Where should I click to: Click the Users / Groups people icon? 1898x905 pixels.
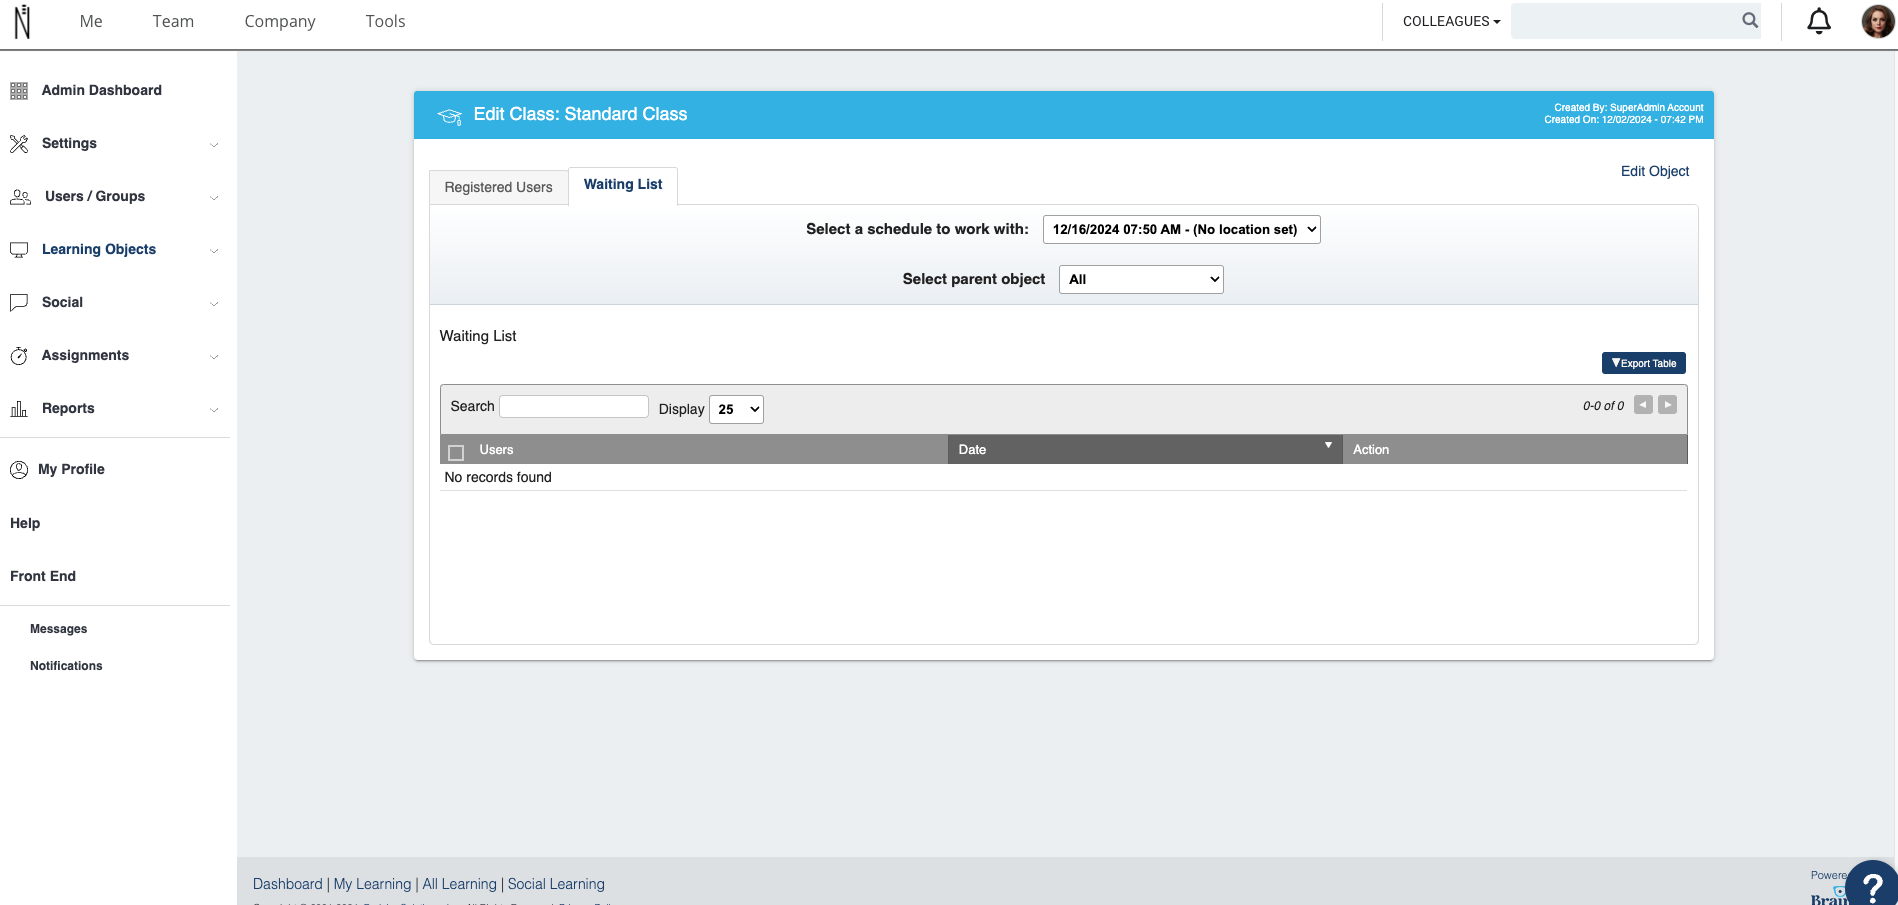[x=20, y=197]
